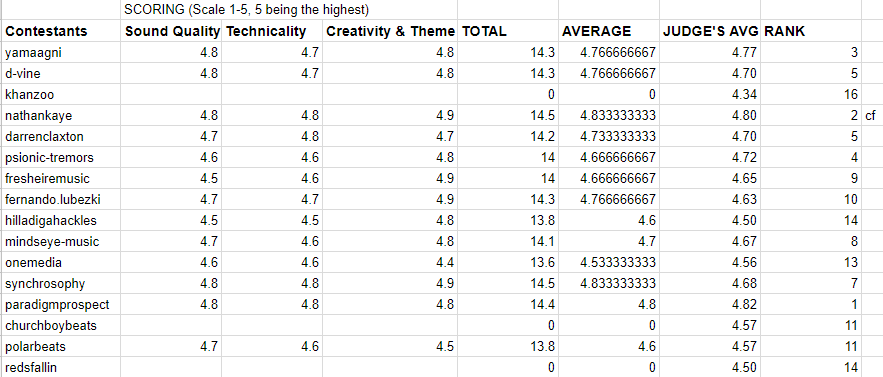Image resolution: width=883 pixels, height=377 pixels.
Task: Select khanzoo's RANK value 16
Action: click(811, 95)
